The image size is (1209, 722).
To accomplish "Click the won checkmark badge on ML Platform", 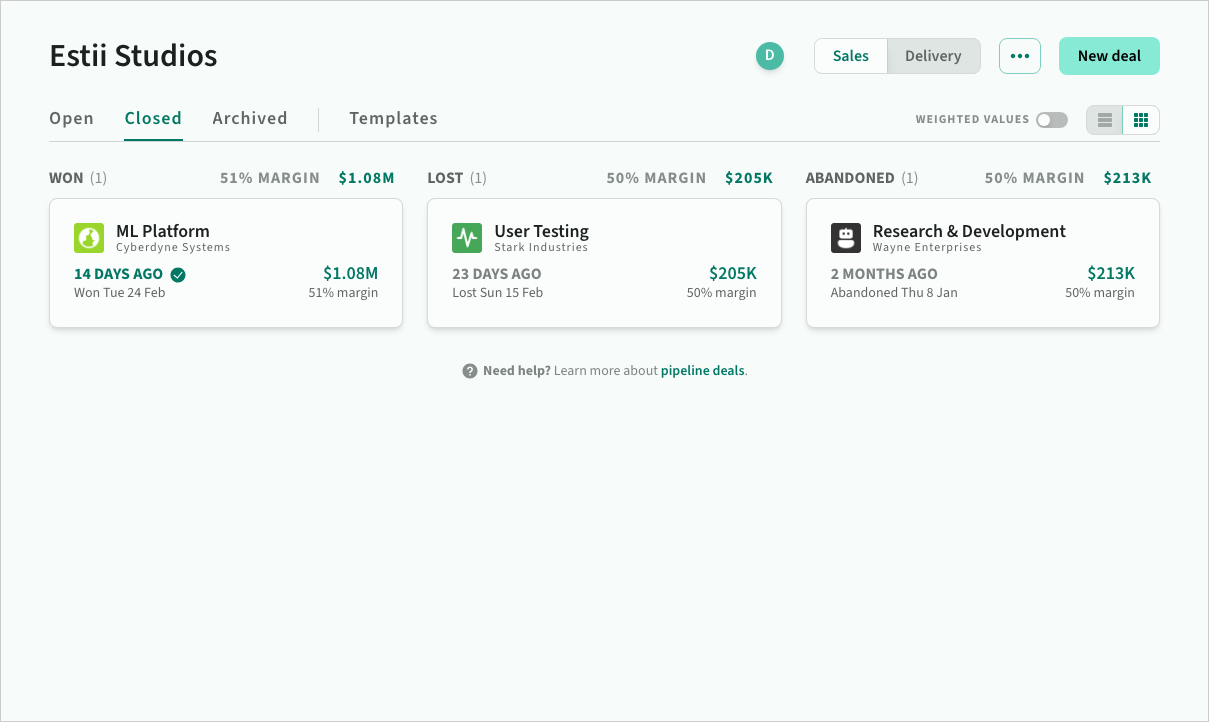I will 178,275.
